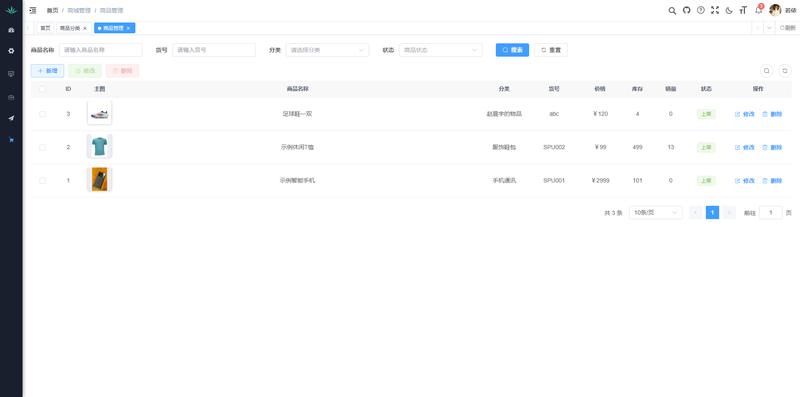Viewport: 800px width, 397px height.
Task: Click 刷新 to refresh the page
Action: click(788, 28)
